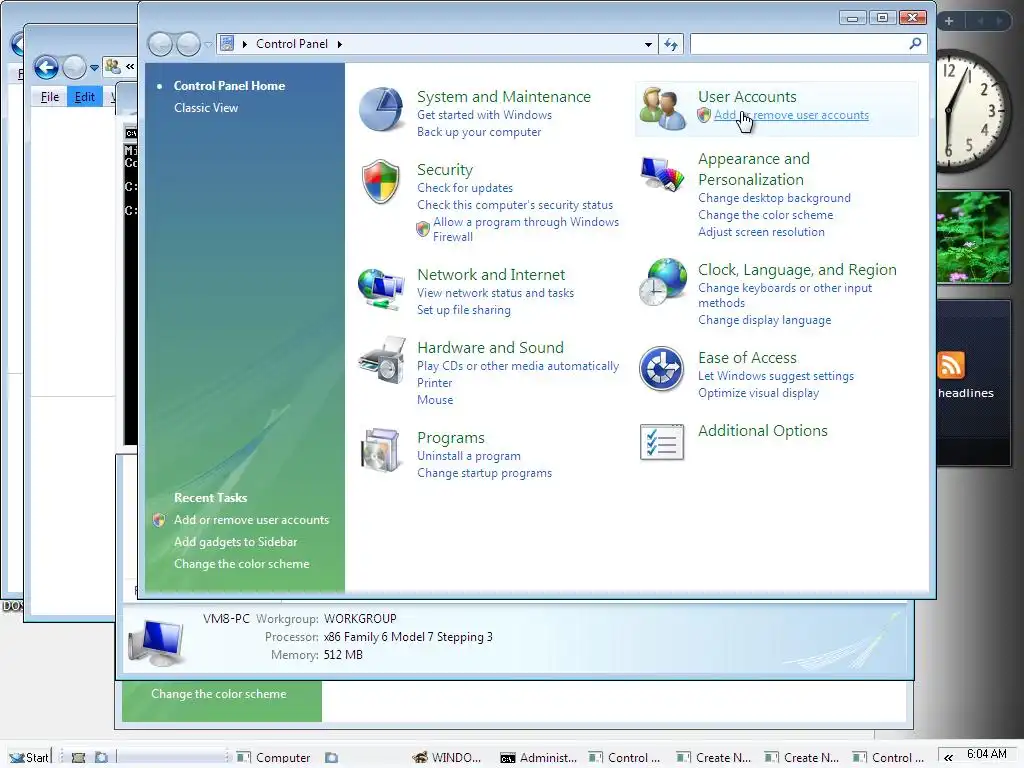This screenshot has width=1024, height=768.
Task: Click the User Accounts people icon
Action: tap(662, 108)
